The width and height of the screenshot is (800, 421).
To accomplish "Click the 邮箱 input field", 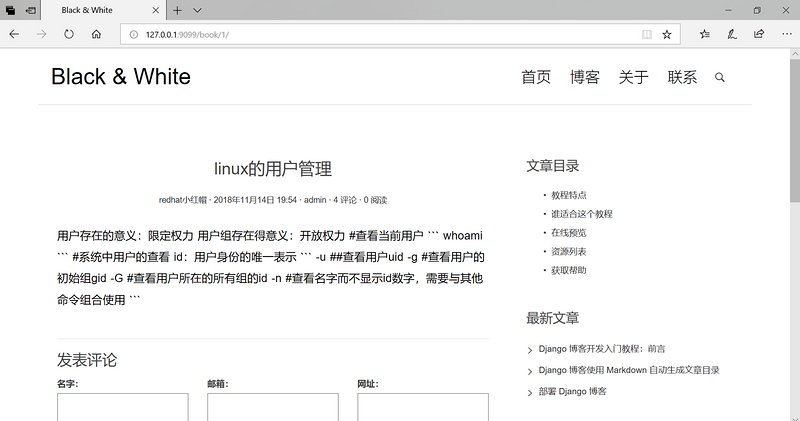I will coord(273,407).
